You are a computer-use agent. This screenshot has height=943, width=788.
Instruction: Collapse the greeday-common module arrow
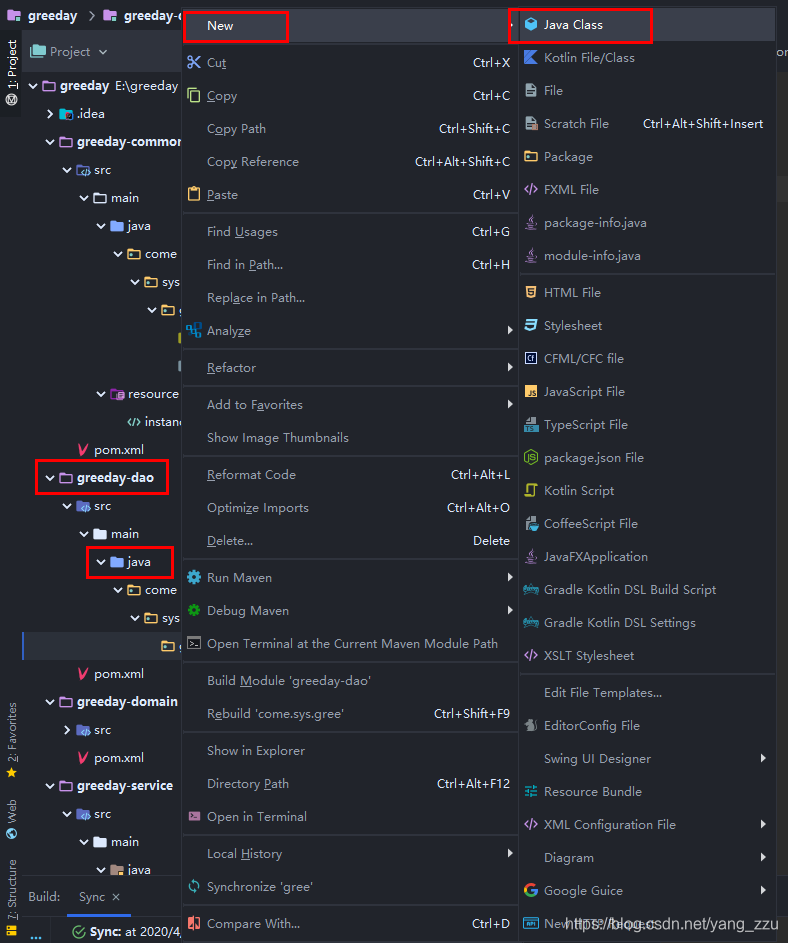(x=50, y=142)
